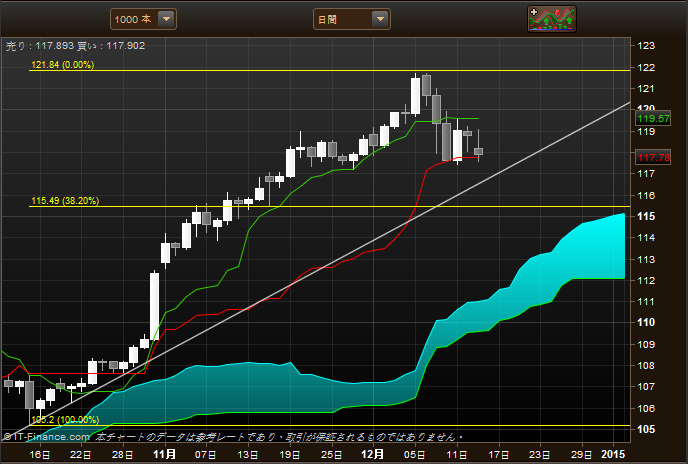Click the green 119.57 price tag

pos(653,119)
